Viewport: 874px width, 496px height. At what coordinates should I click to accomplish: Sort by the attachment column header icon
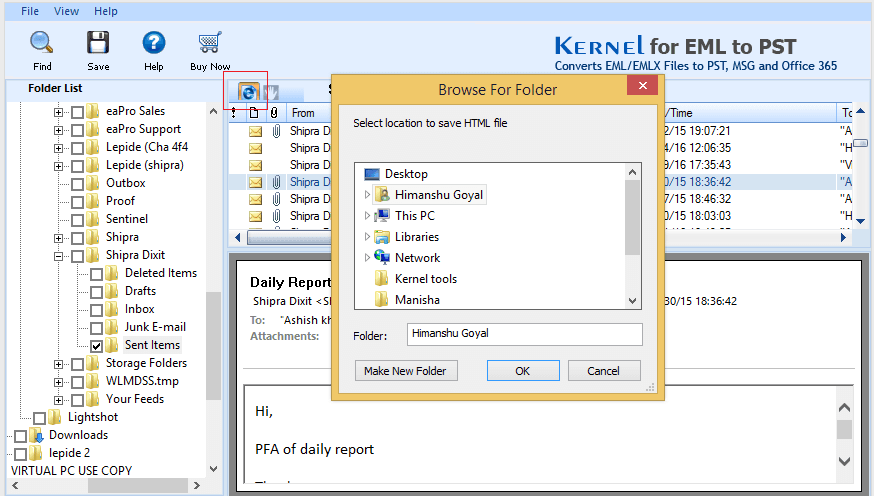[274, 113]
